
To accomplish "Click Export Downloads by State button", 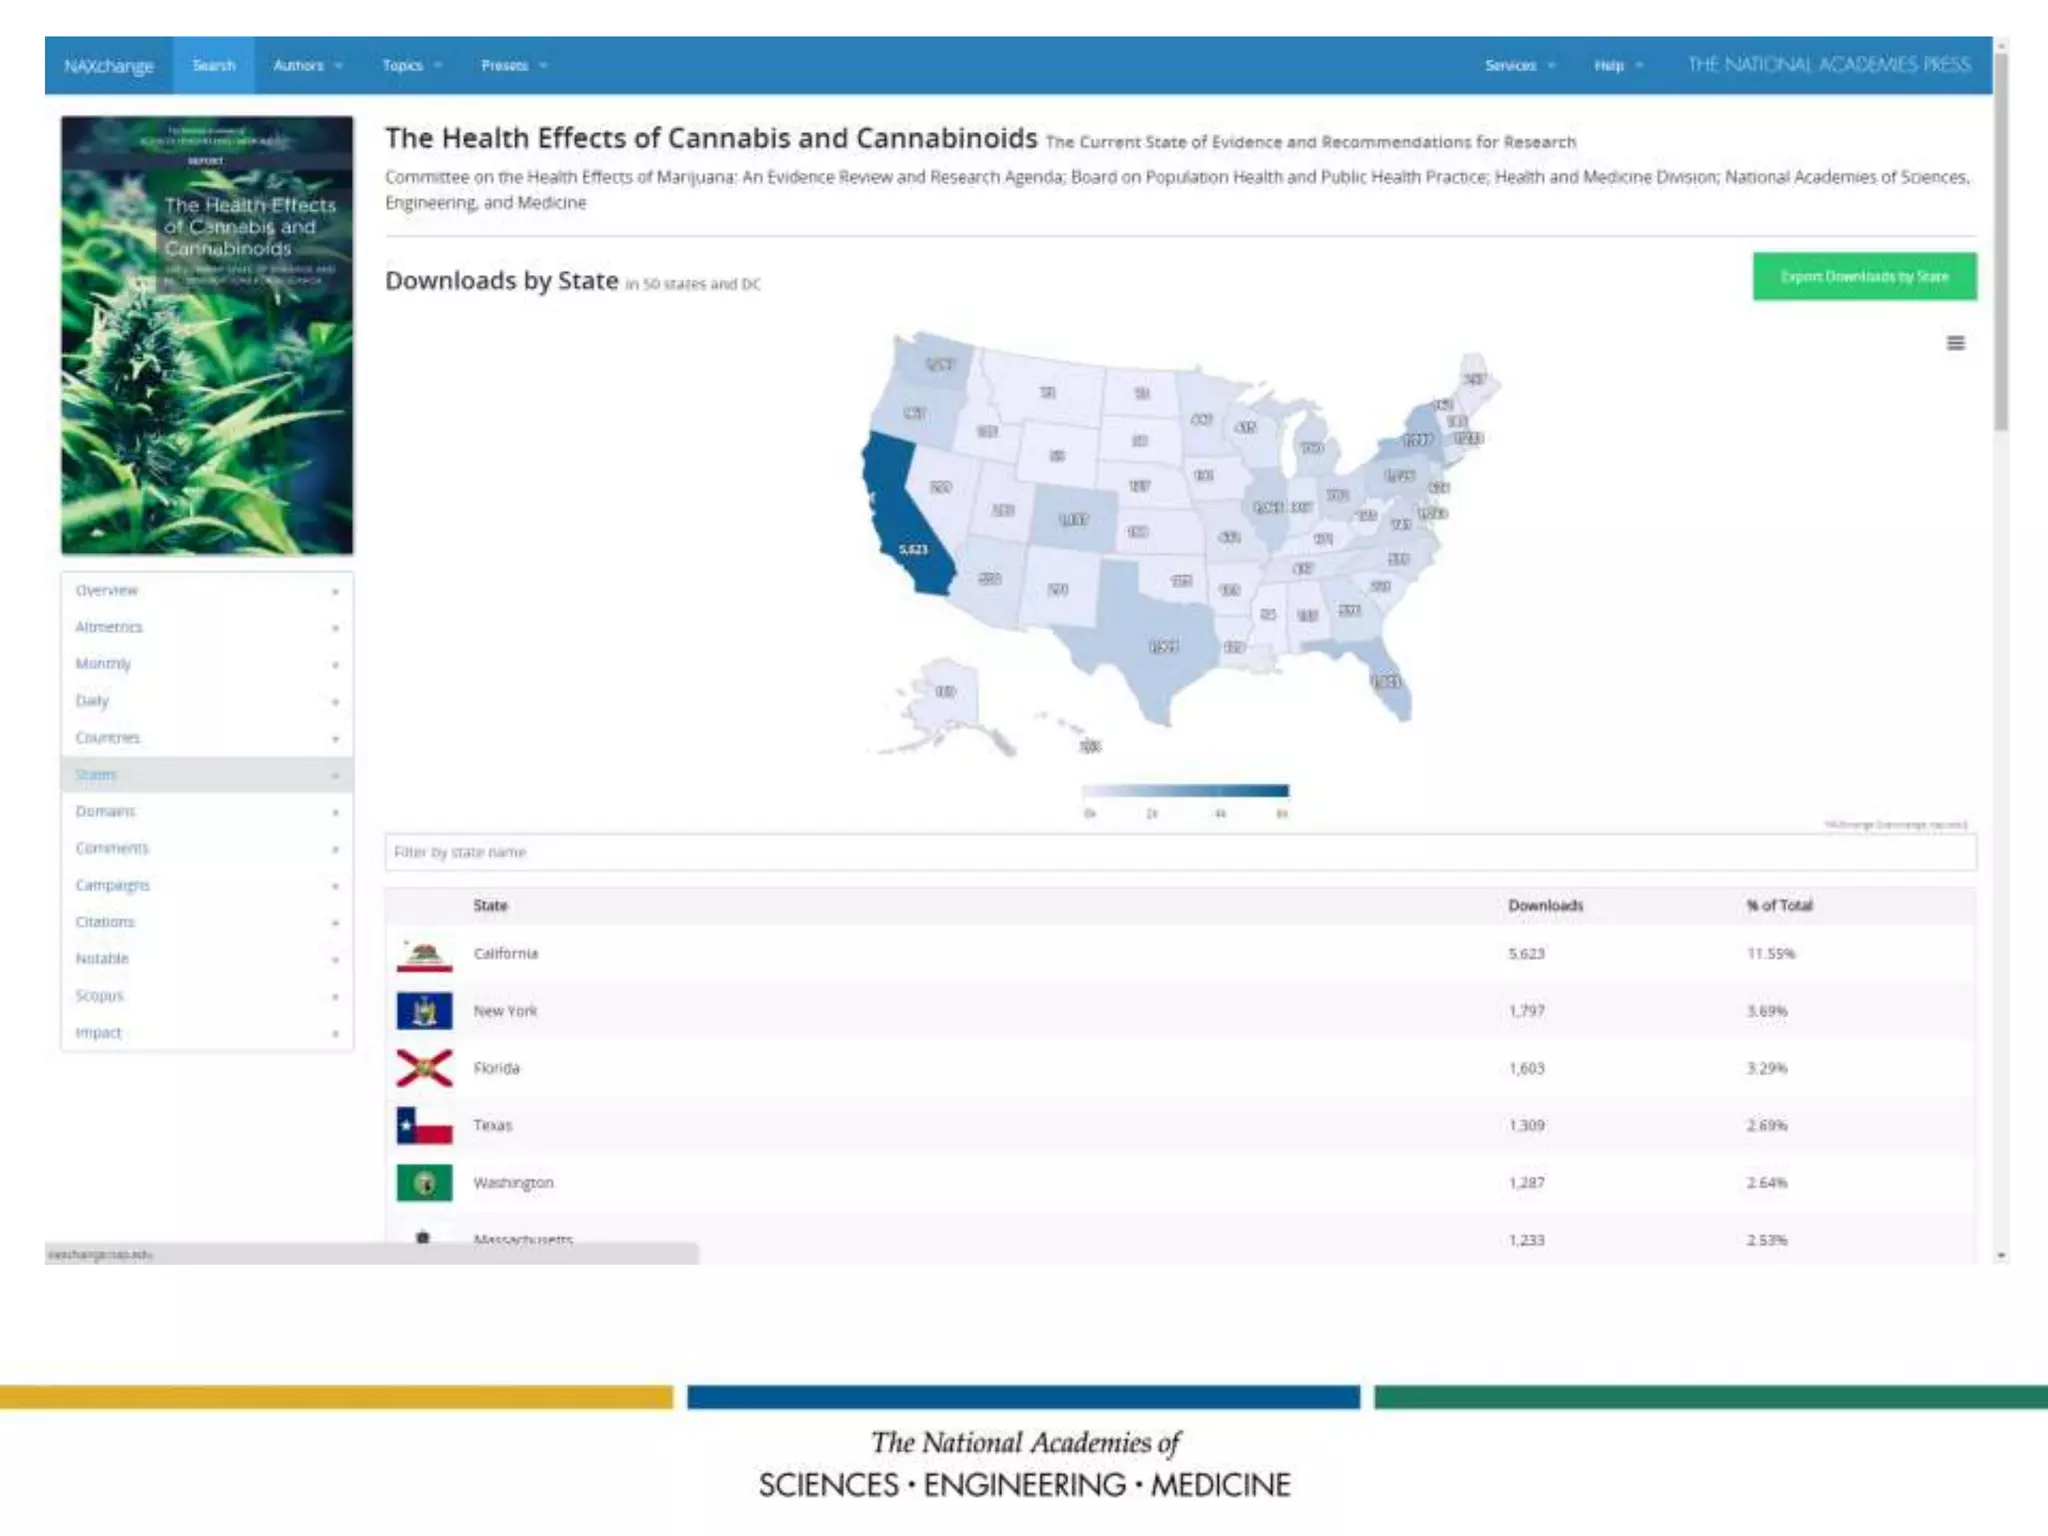I will coord(1864,276).
